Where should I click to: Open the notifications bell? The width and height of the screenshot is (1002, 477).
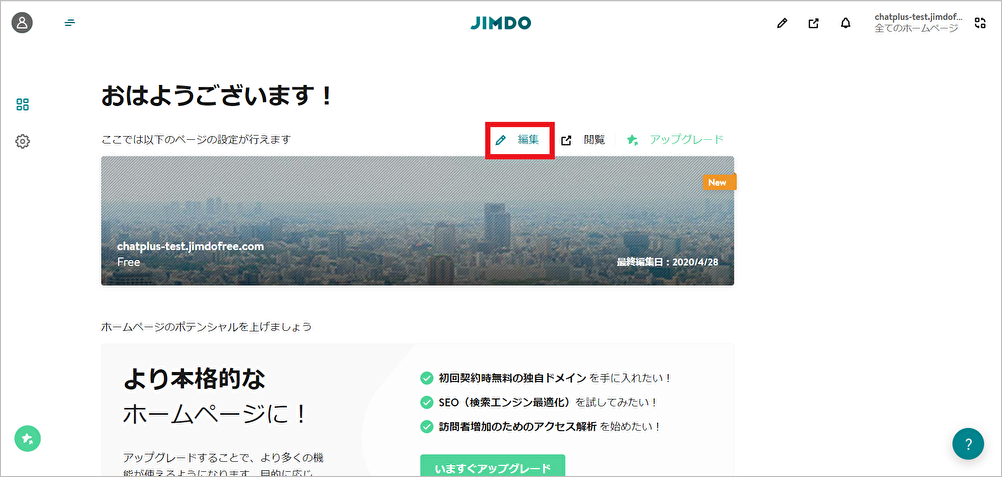[x=846, y=24]
